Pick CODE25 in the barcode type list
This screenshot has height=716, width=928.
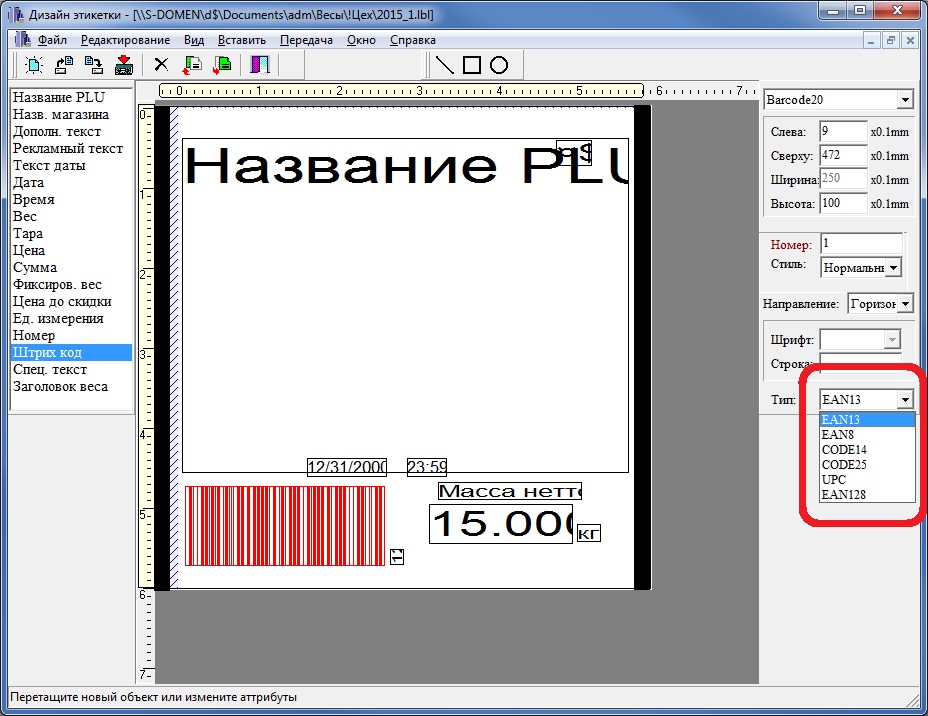843,465
